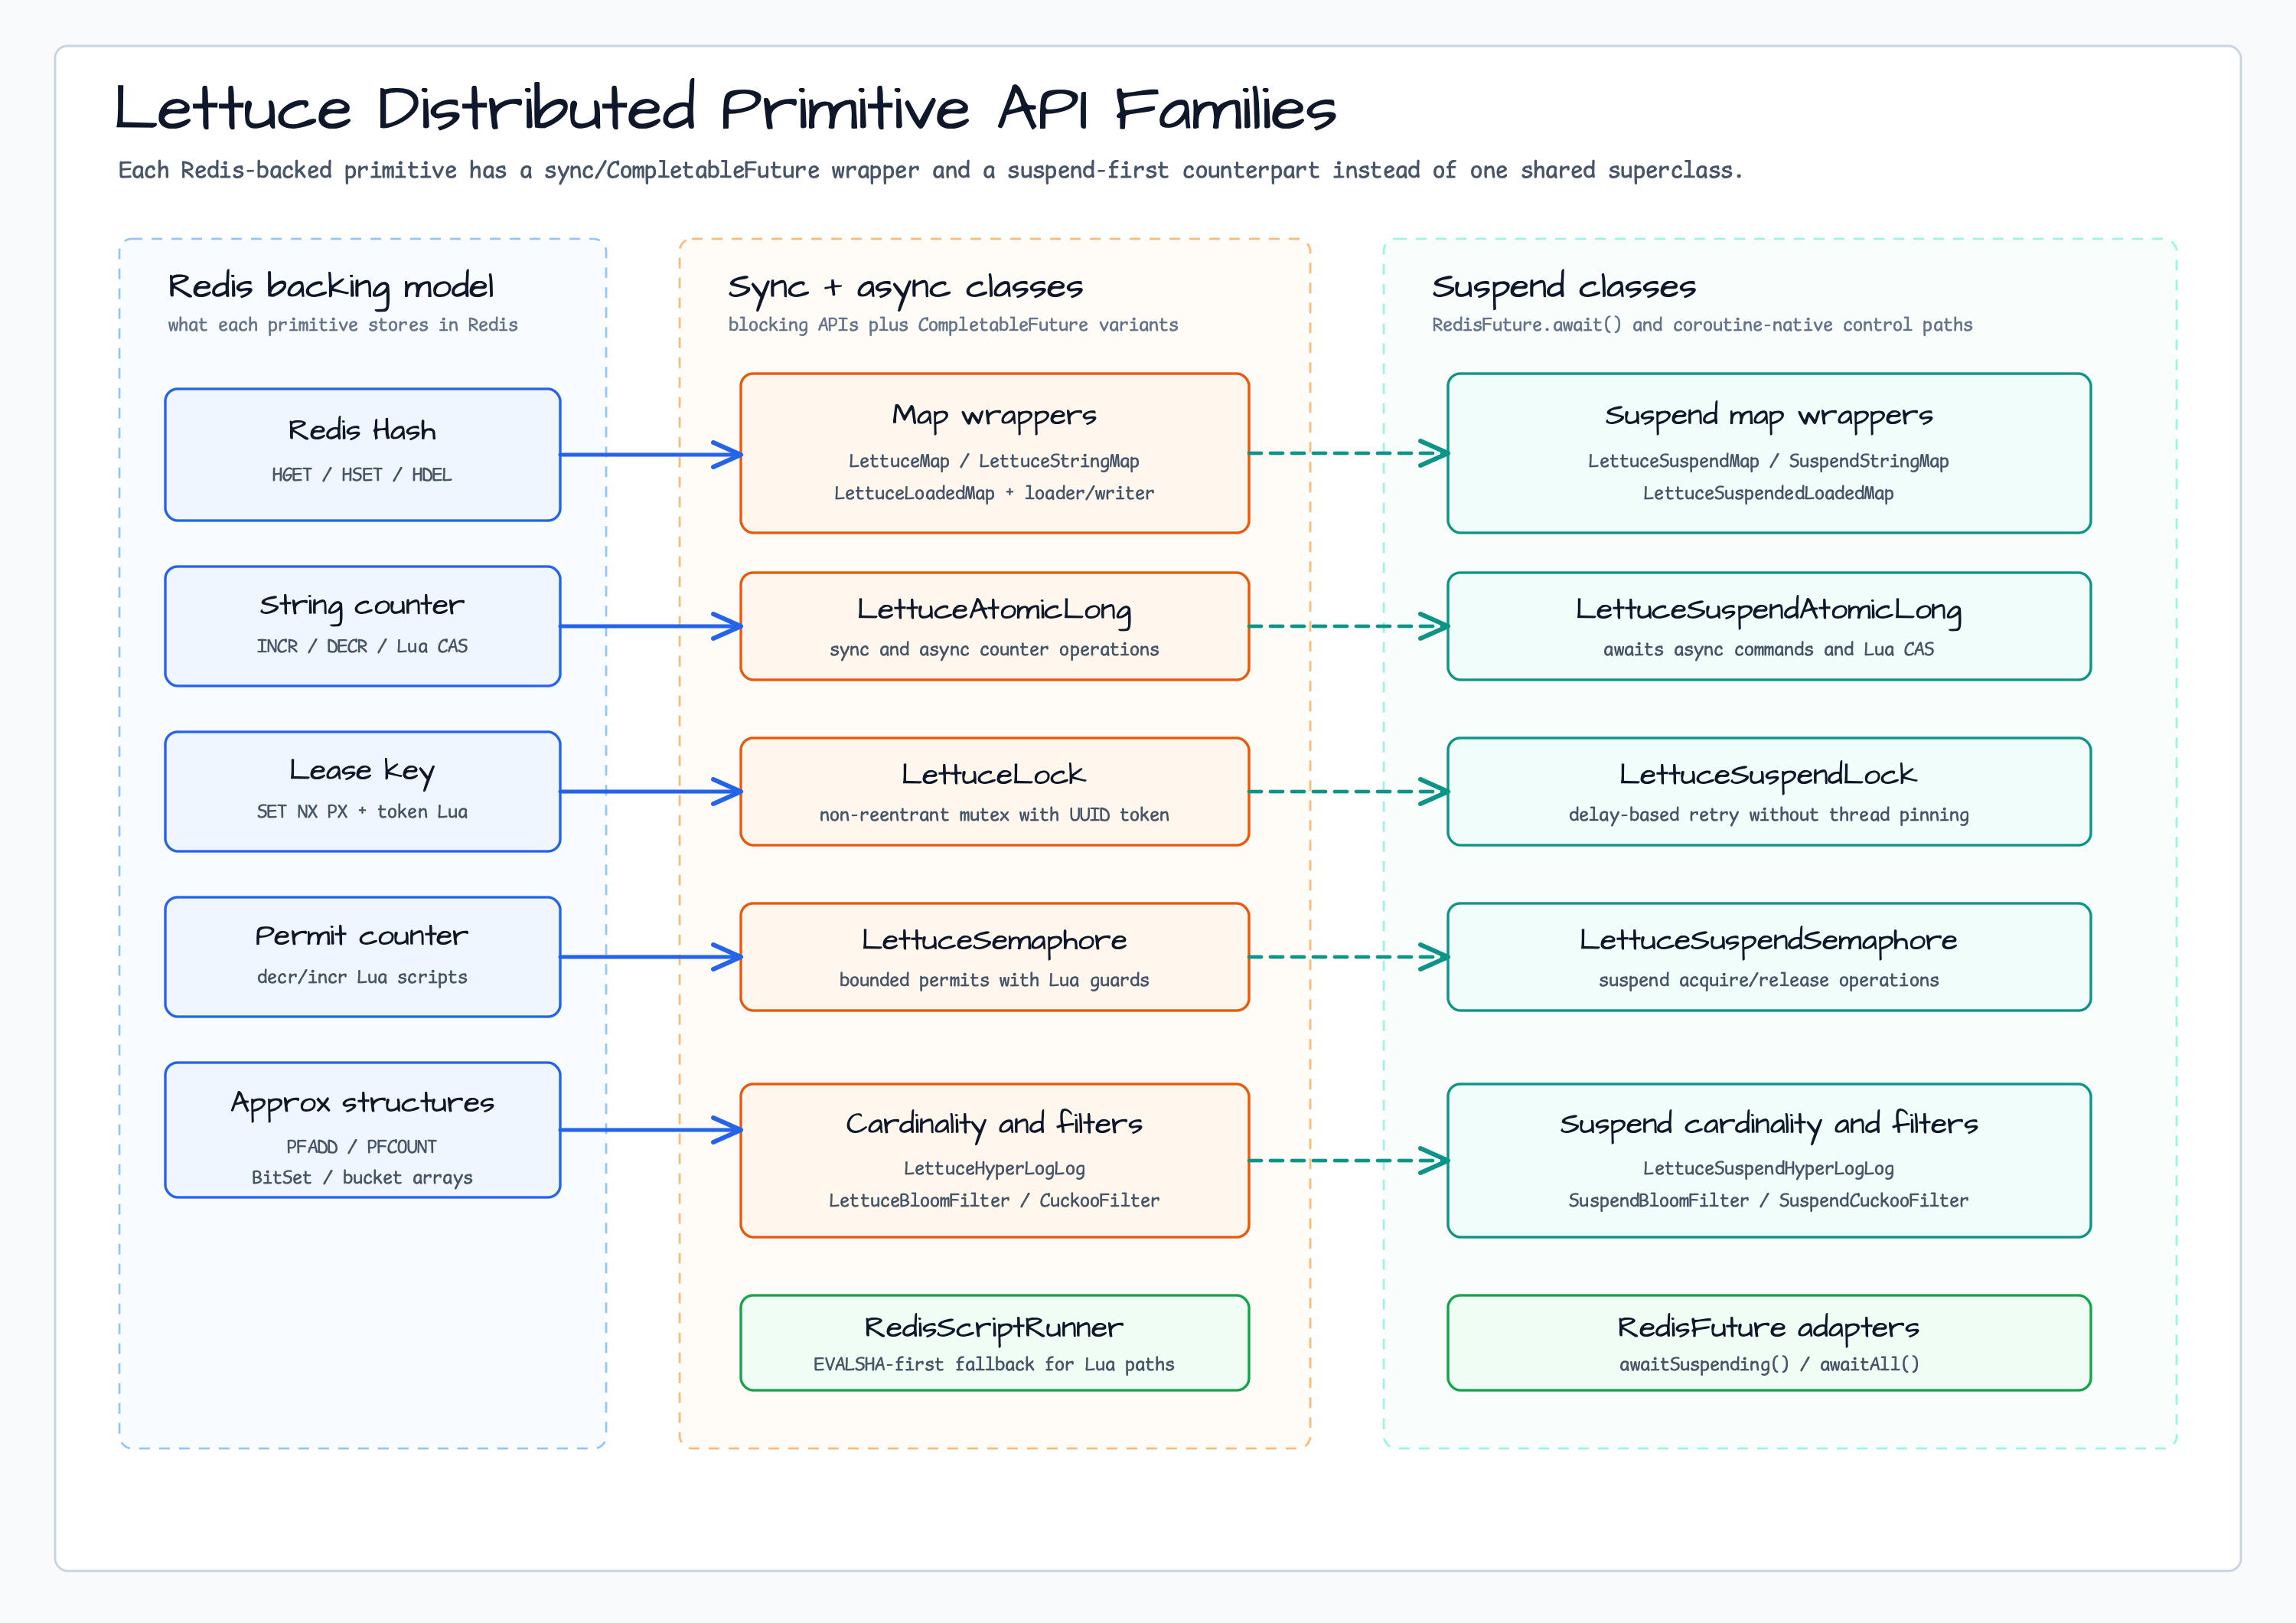Click the LettuceSuspendAtomicLong box
Screen dimensions: 2296x1623
[1769, 626]
